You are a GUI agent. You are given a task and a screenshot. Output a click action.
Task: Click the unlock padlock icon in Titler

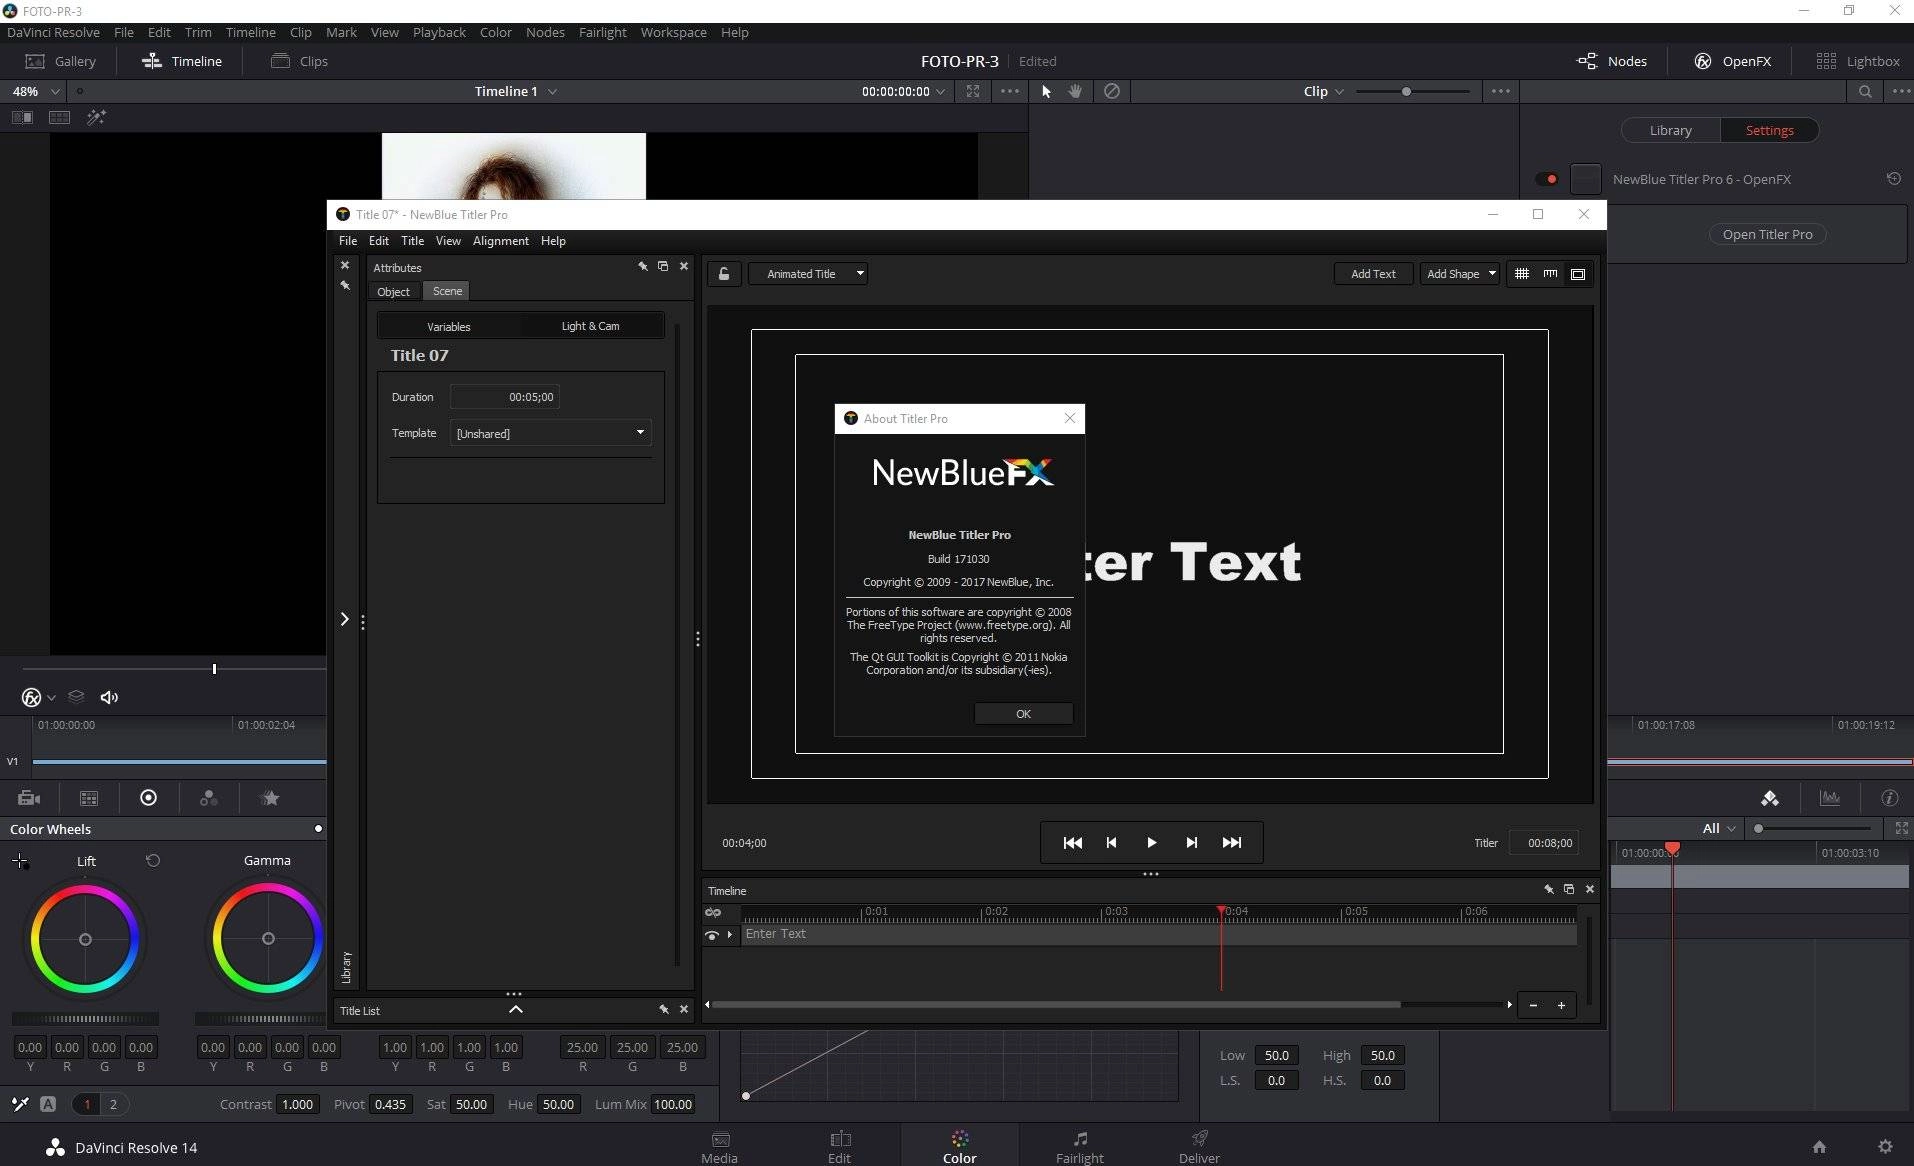[724, 274]
